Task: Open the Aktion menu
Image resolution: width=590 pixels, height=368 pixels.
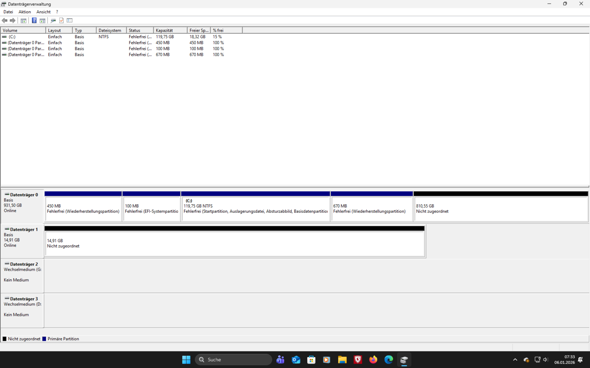Action: pos(24,12)
